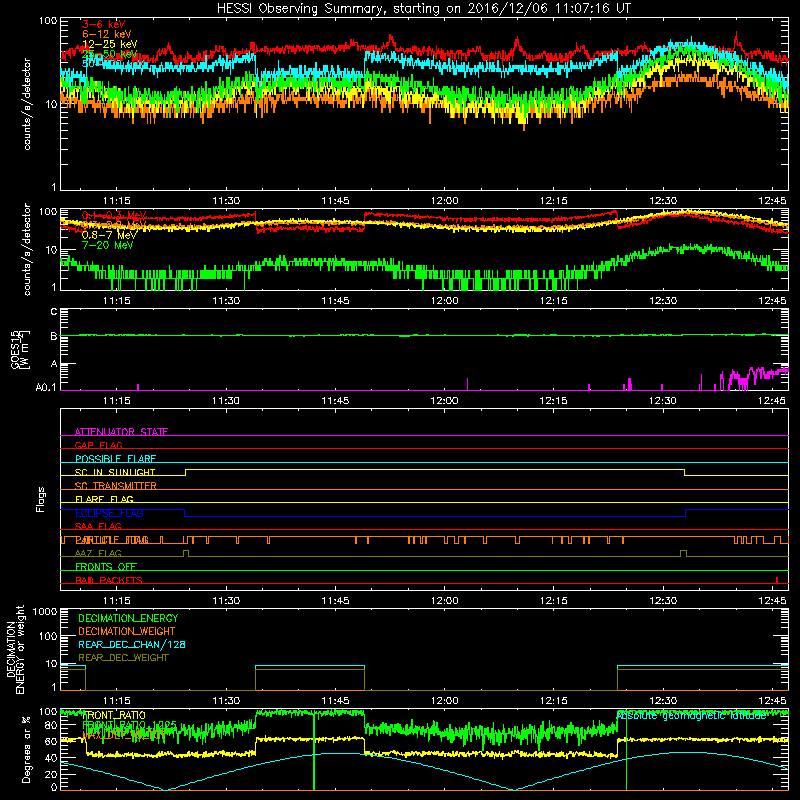Click the BAD_PACKETS flag label

(x=109, y=580)
